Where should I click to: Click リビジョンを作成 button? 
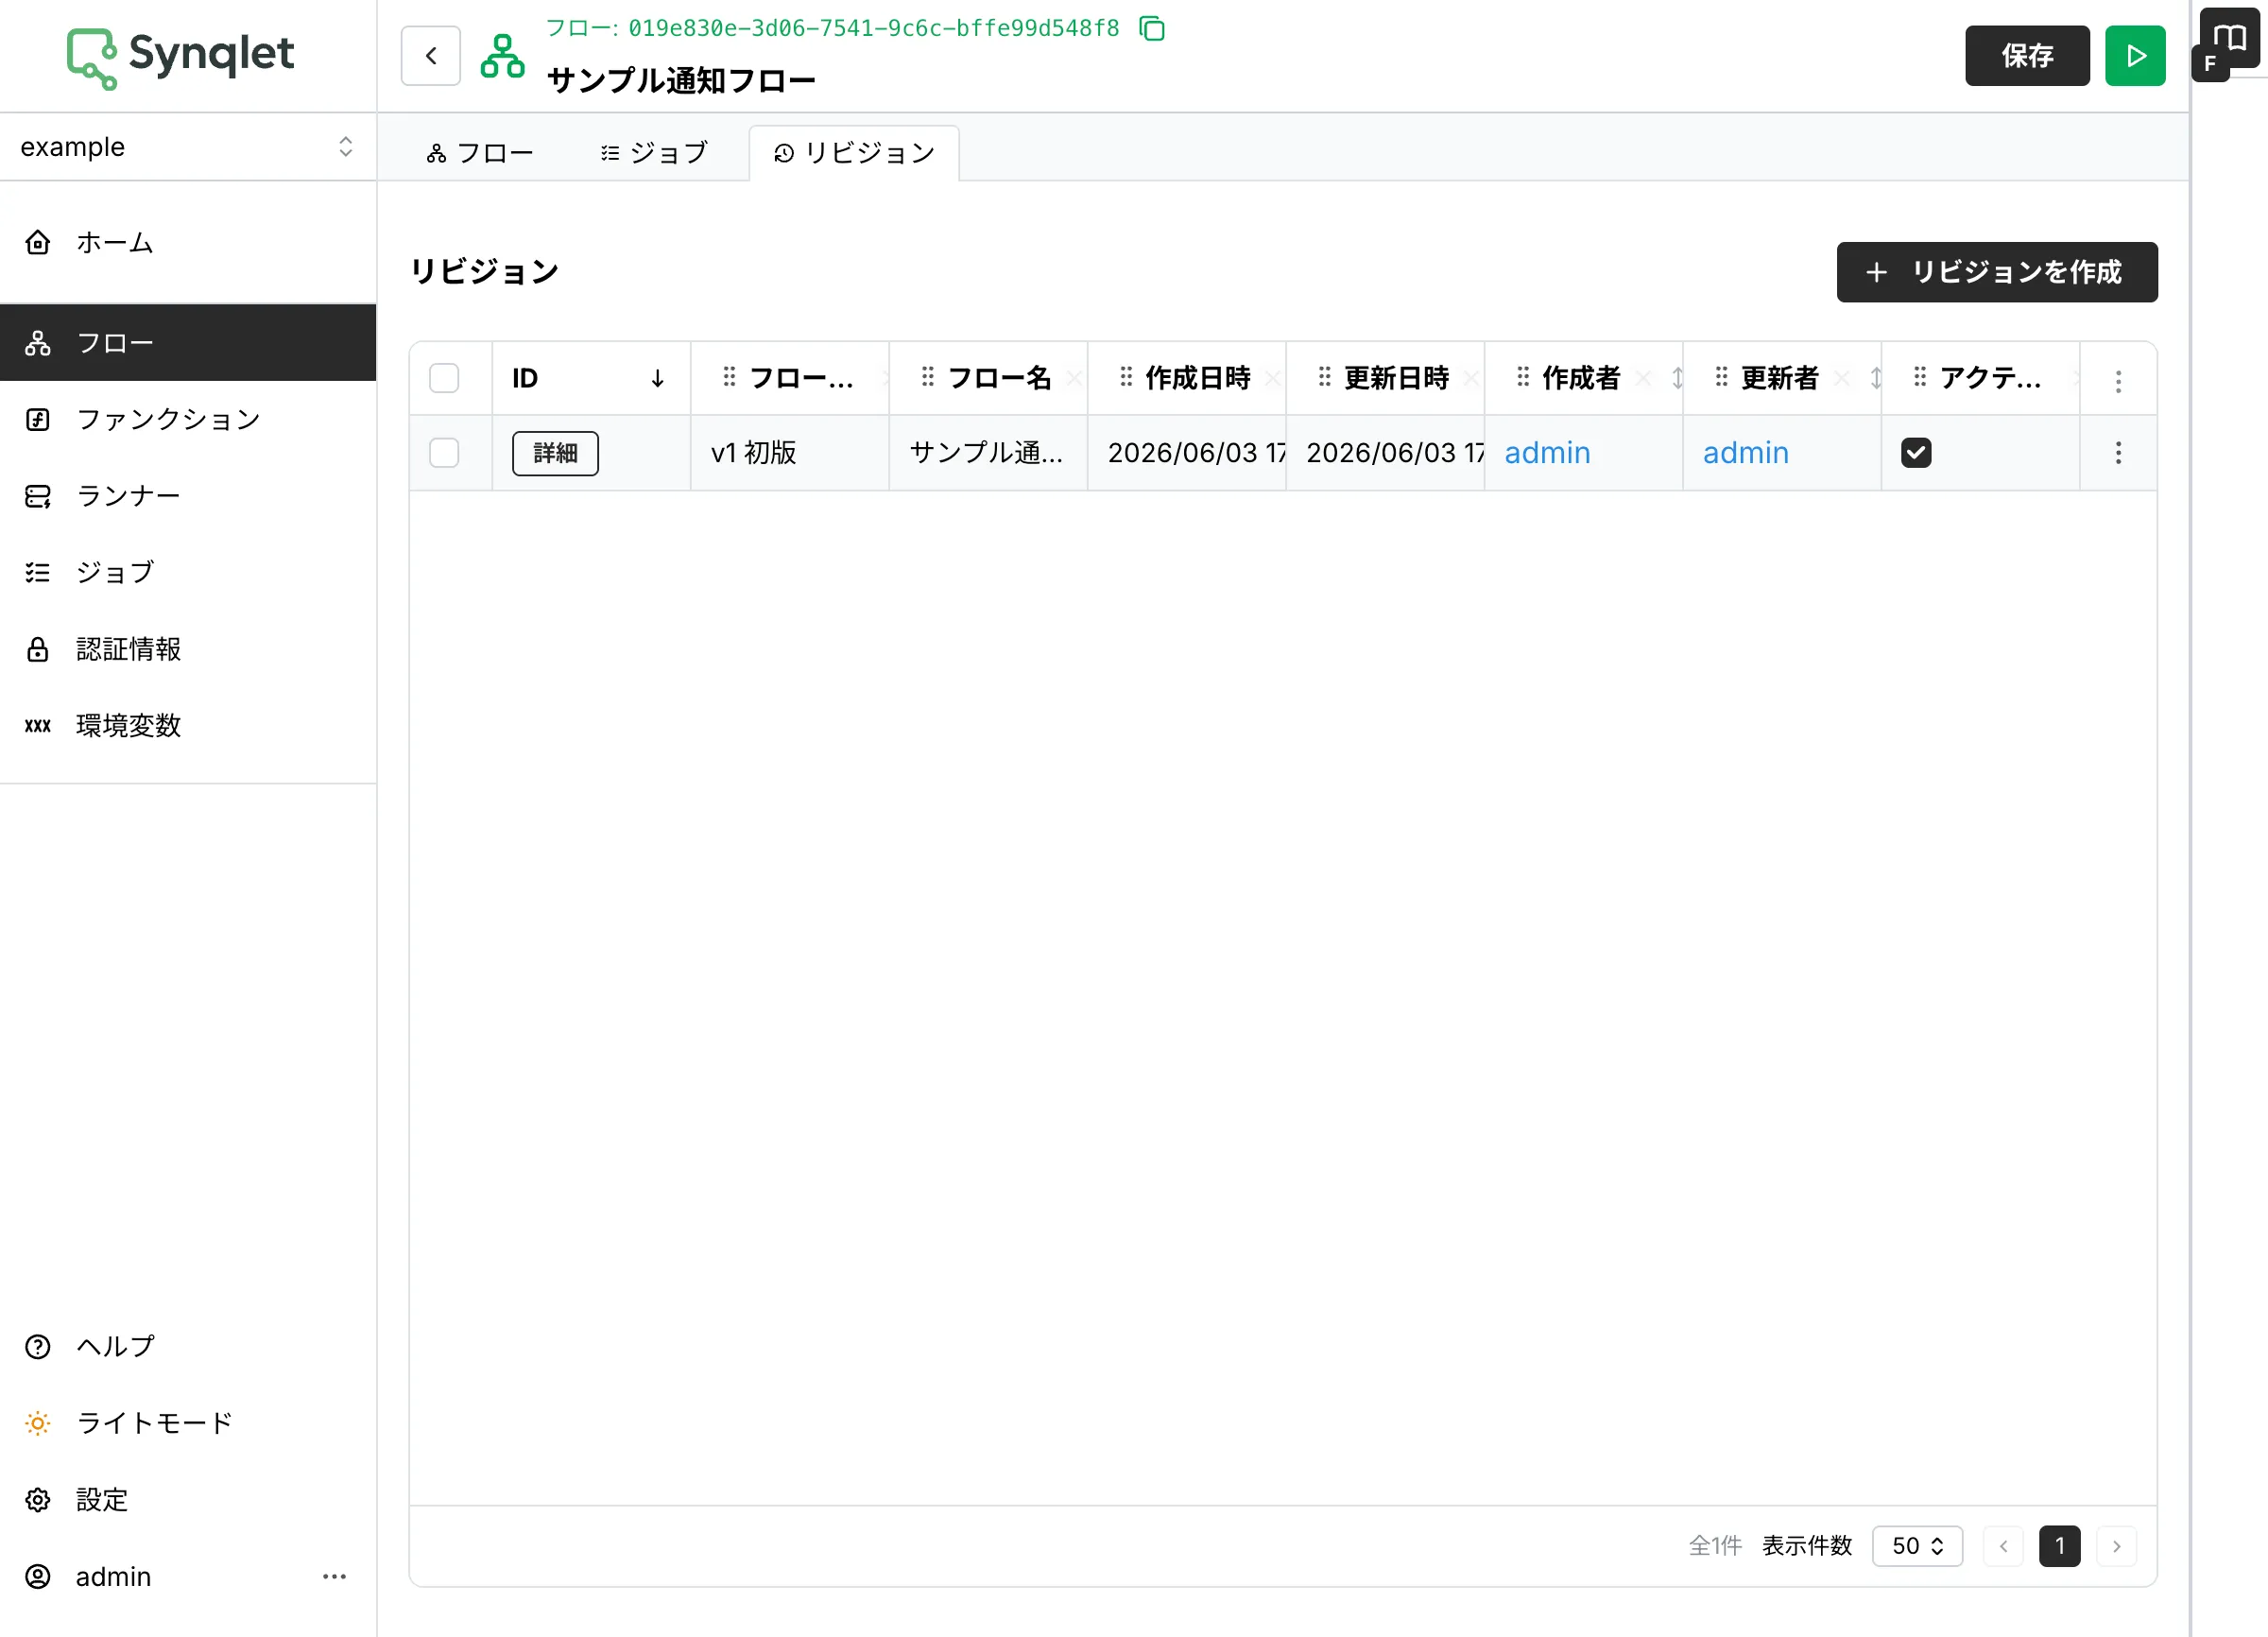(x=1997, y=272)
